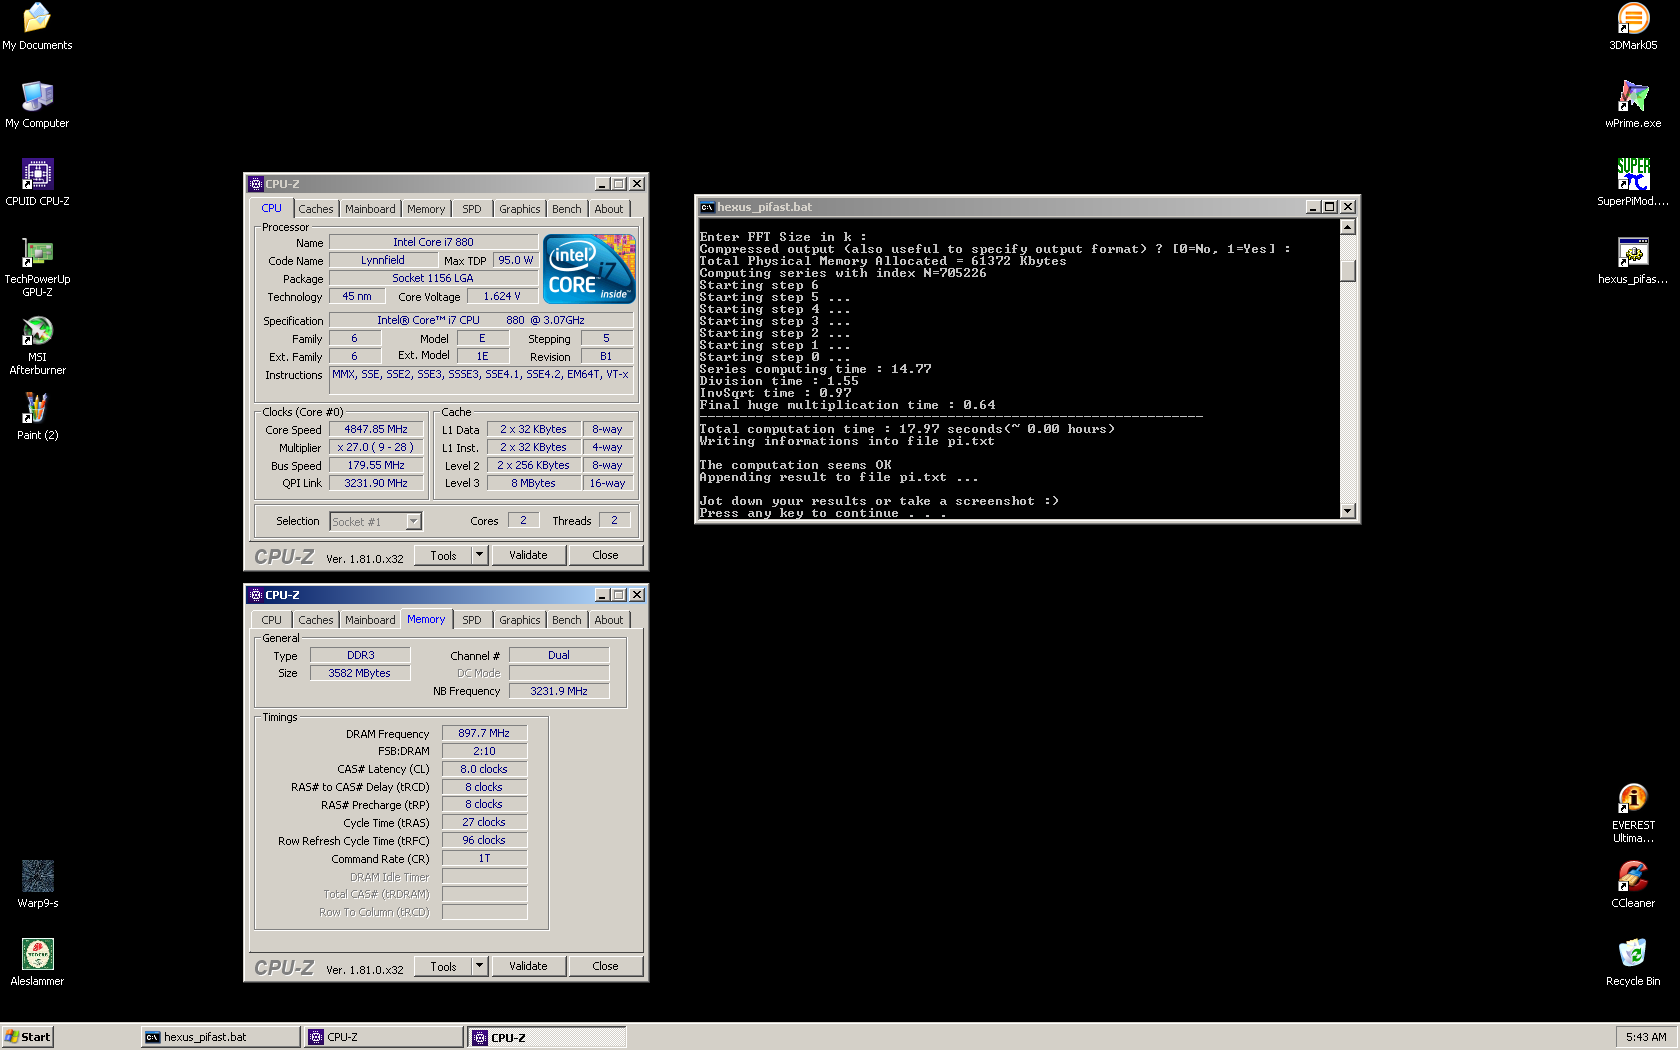Open About tab in lower CPU-Z window

[x=609, y=620]
